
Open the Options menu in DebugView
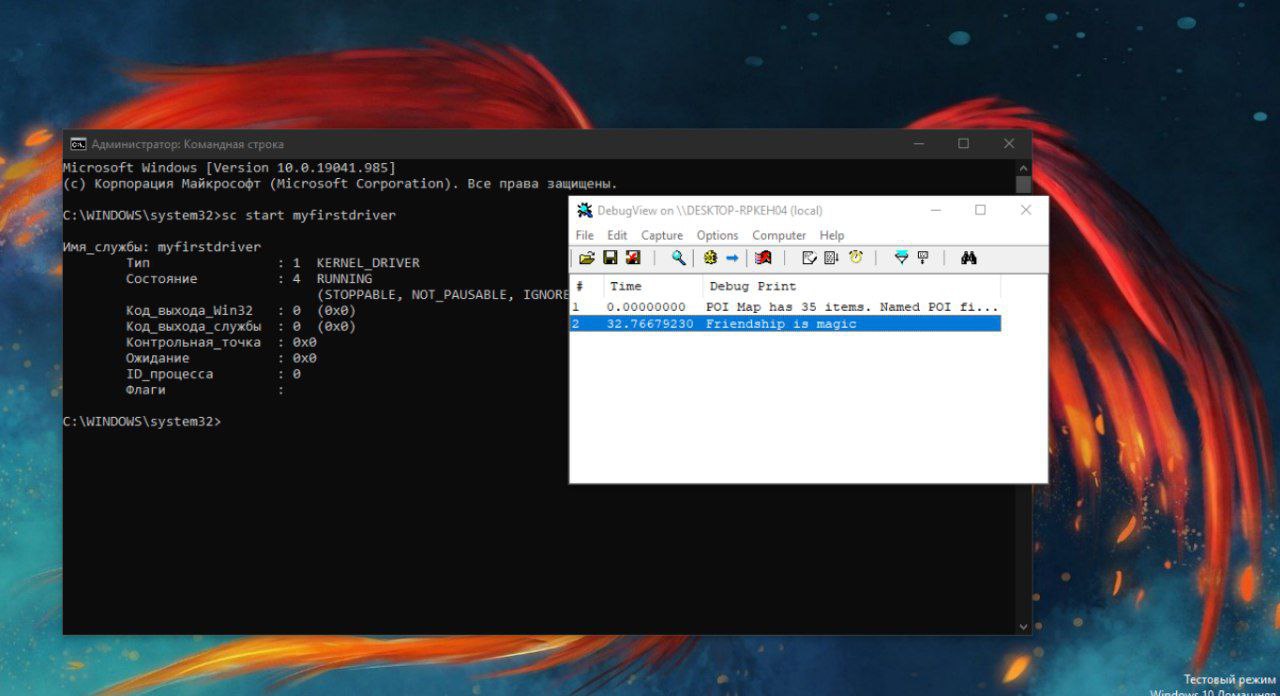click(x=717, y=235)
